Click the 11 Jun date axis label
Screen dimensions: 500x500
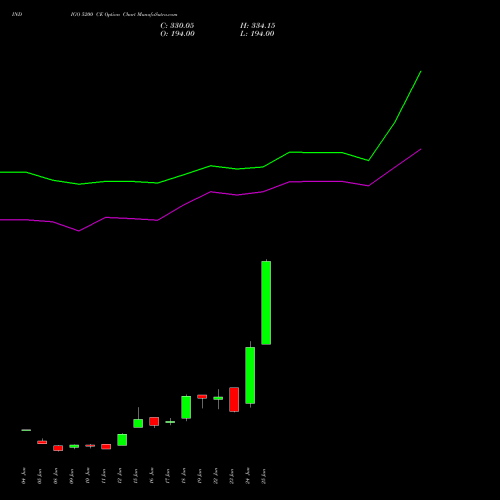(x=103, y=476)
